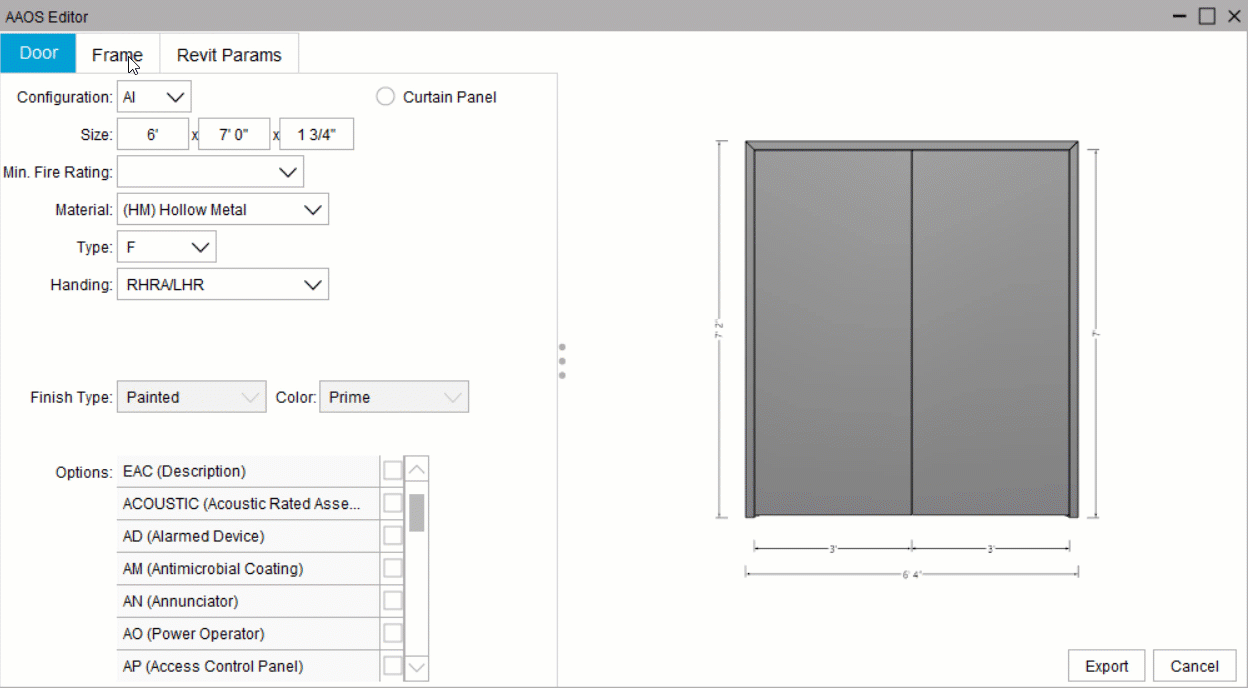Enable the AN (Annunciator) option

point(392,601)
